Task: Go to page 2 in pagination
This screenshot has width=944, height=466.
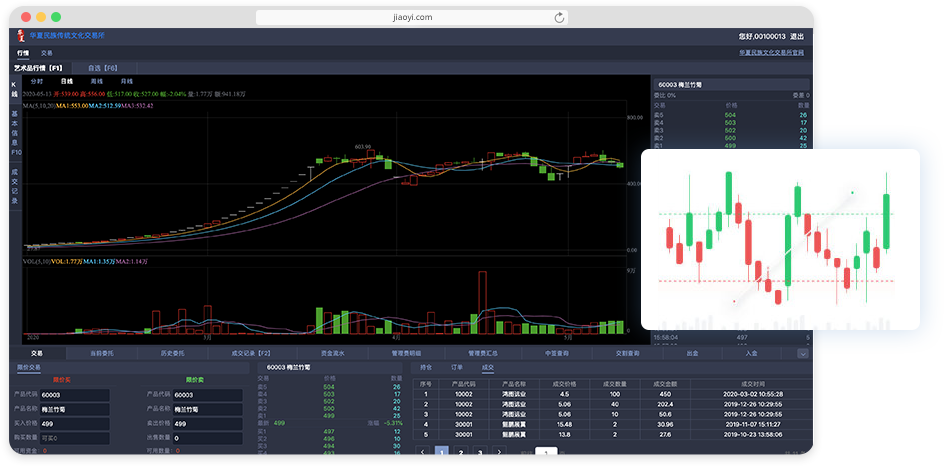Action: tap(460, 453)
